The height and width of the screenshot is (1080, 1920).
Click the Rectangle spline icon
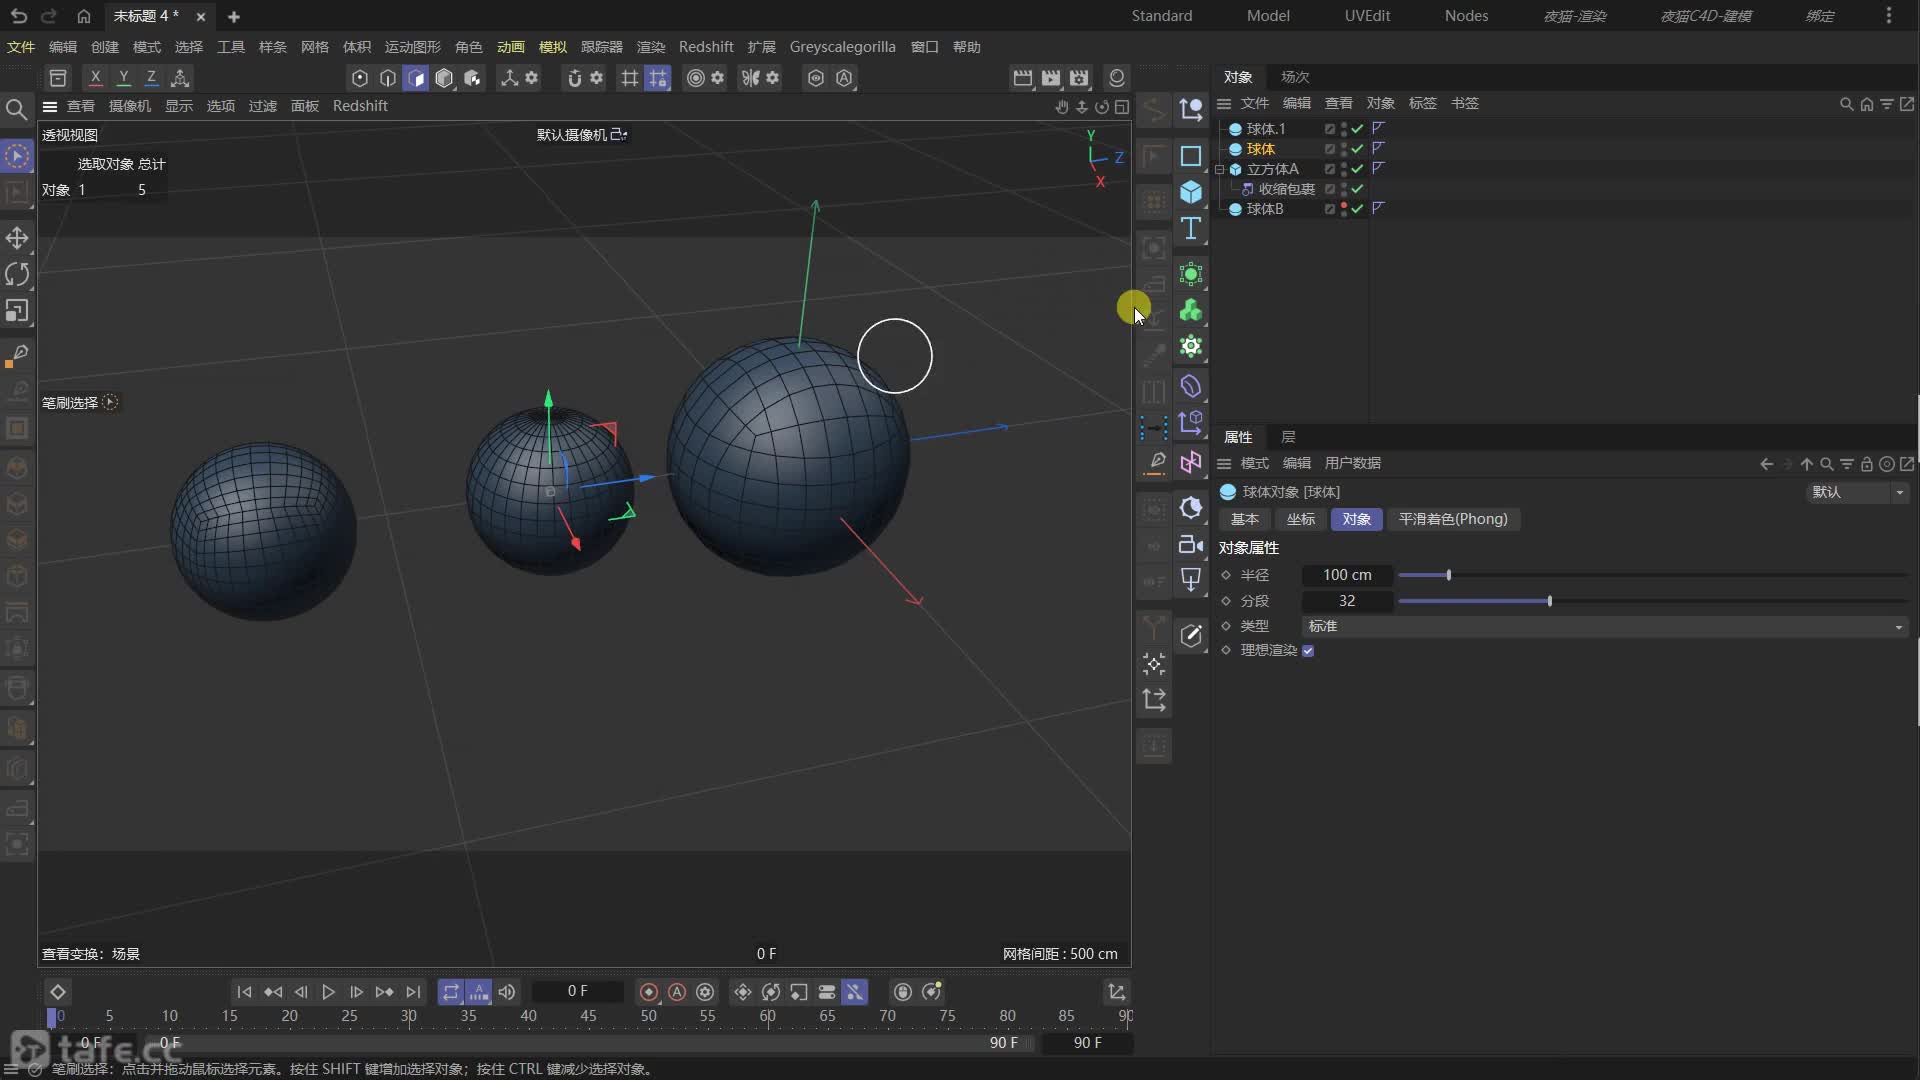pyautogui.click(x=1191, y=156)
